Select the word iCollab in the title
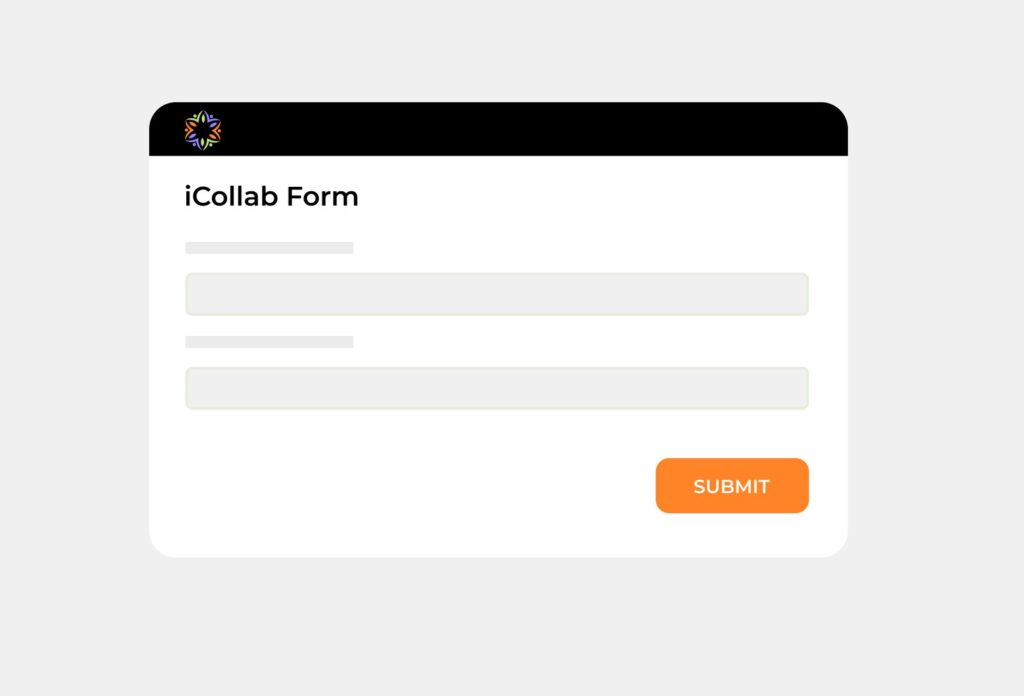This screenshot has width=1024, height=696. 232,197
